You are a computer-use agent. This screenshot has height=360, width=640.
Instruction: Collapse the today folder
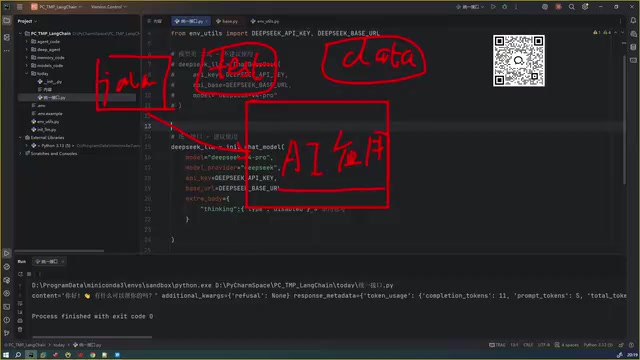(x=27, y=73)
